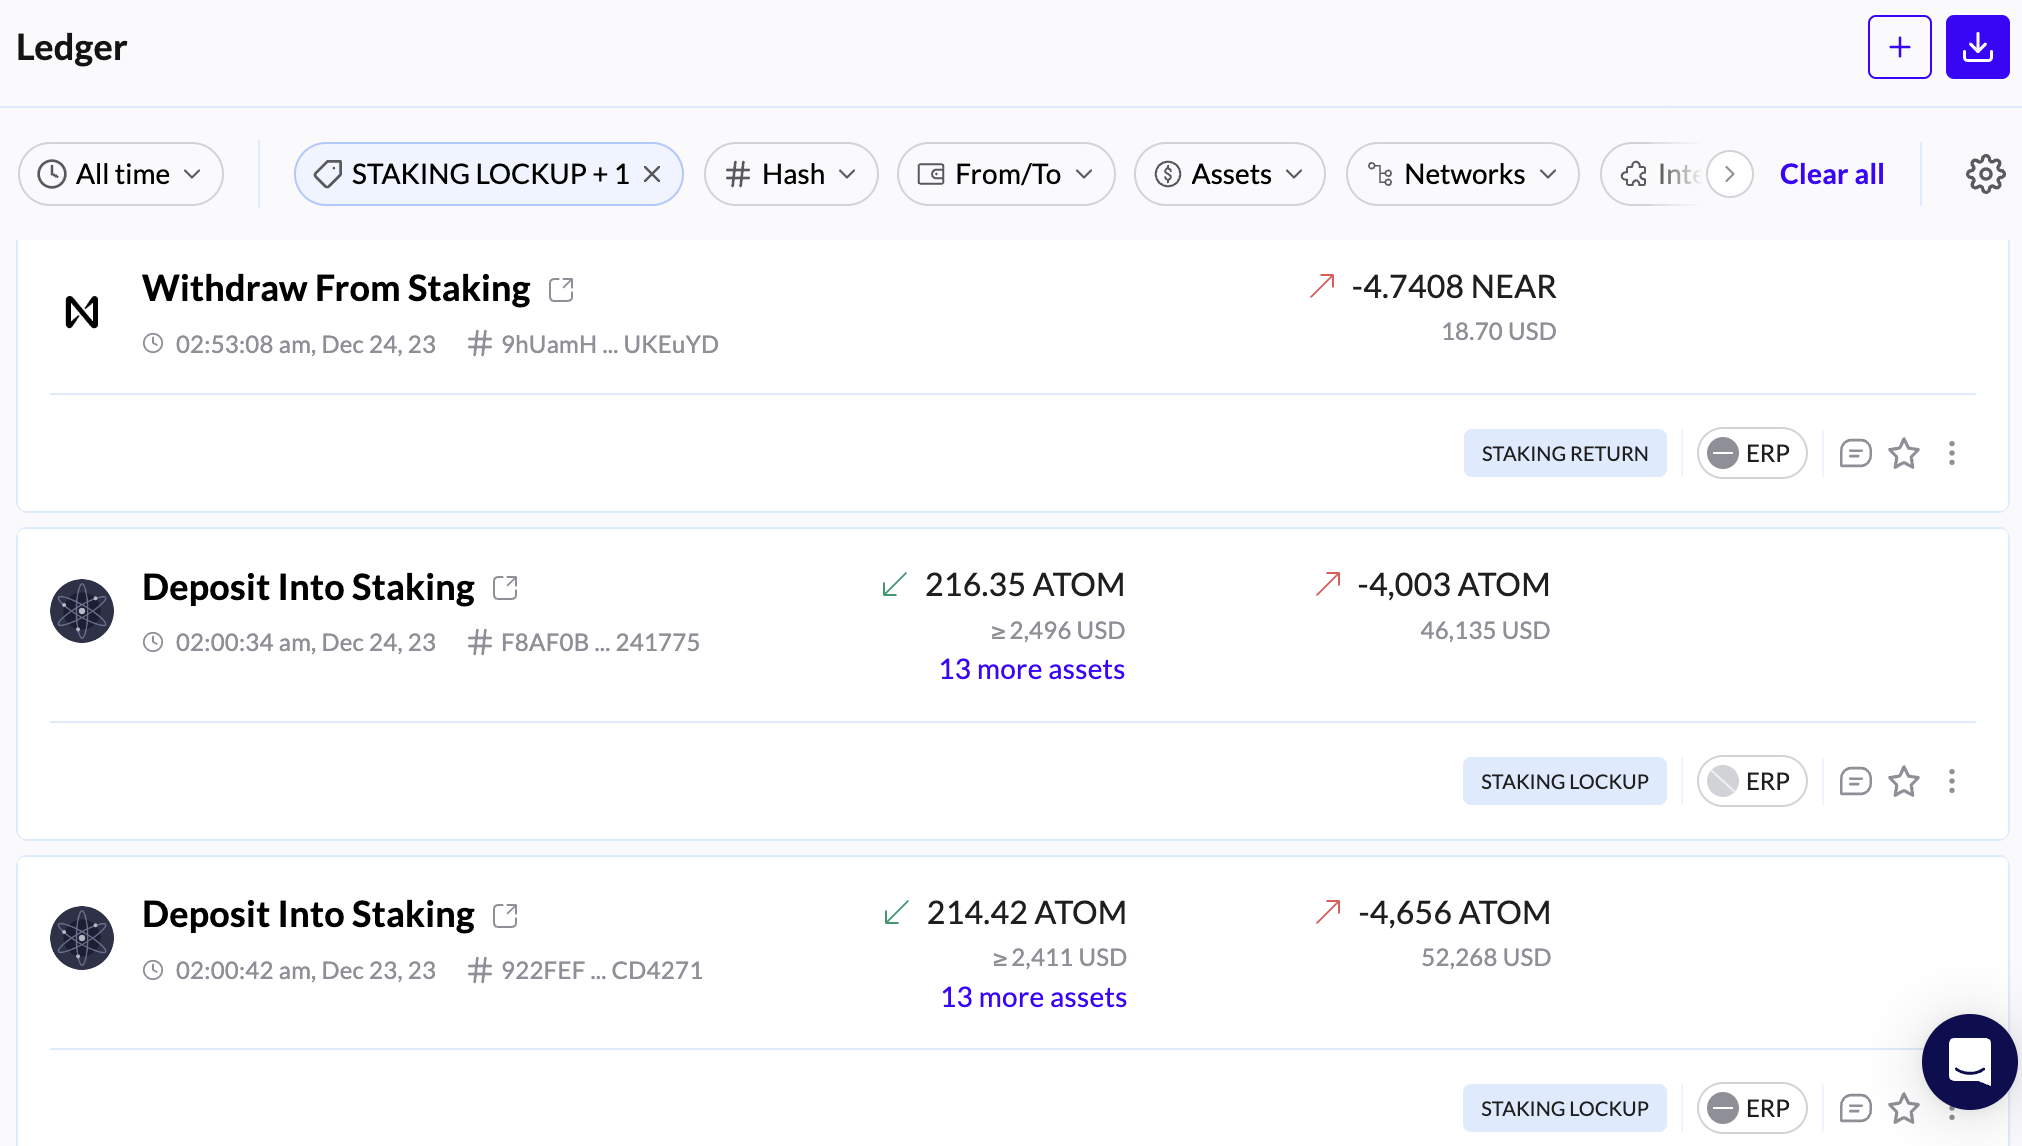Click the NEAR network logo icon
Viewport: 2022px width, 1146px height.
(82, 312)
